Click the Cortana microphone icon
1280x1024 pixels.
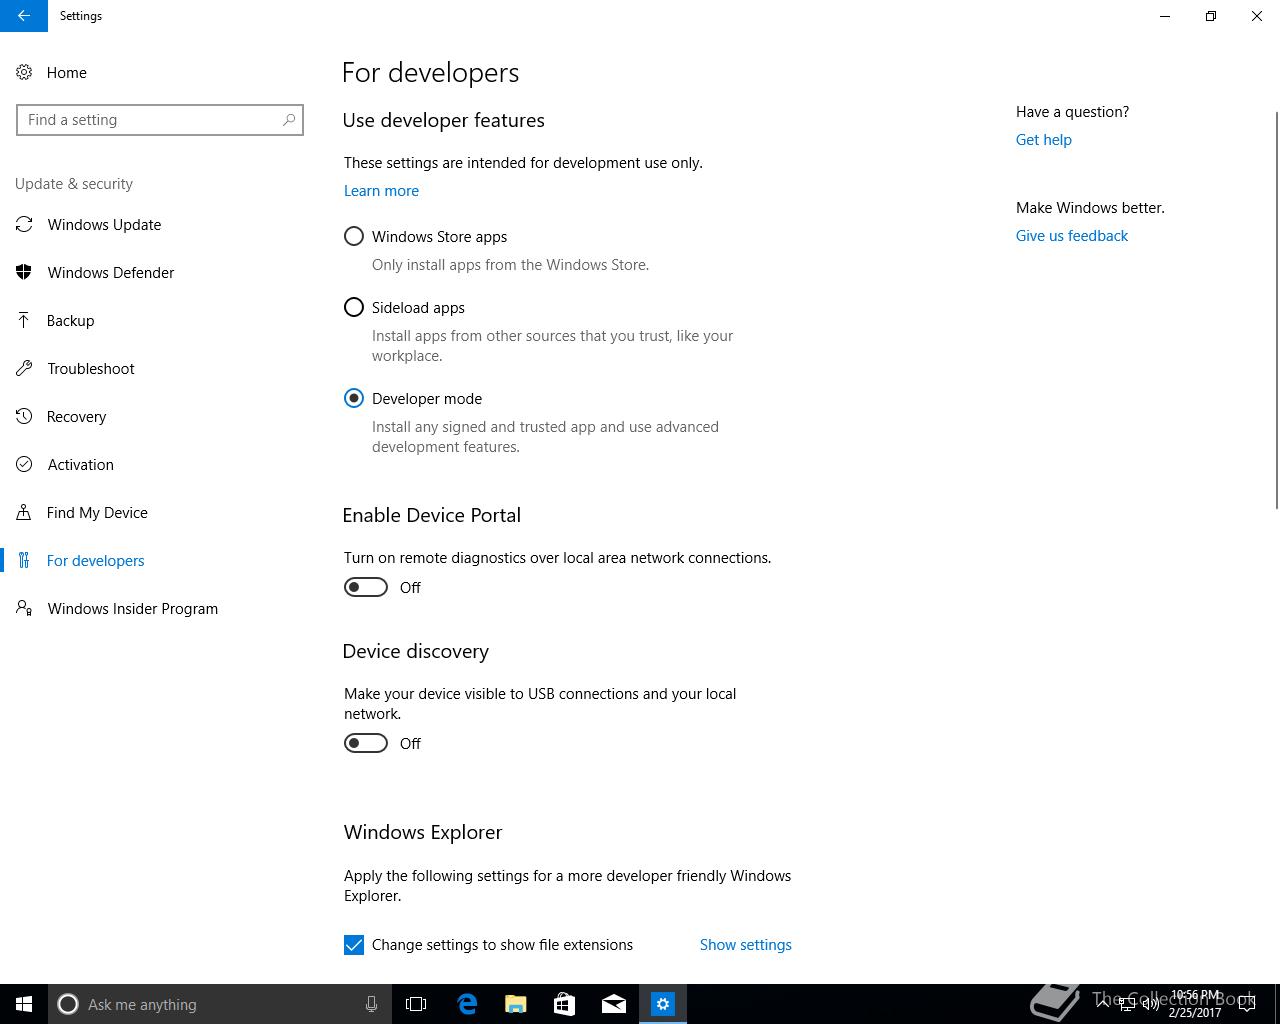[x=371, y=1004]
